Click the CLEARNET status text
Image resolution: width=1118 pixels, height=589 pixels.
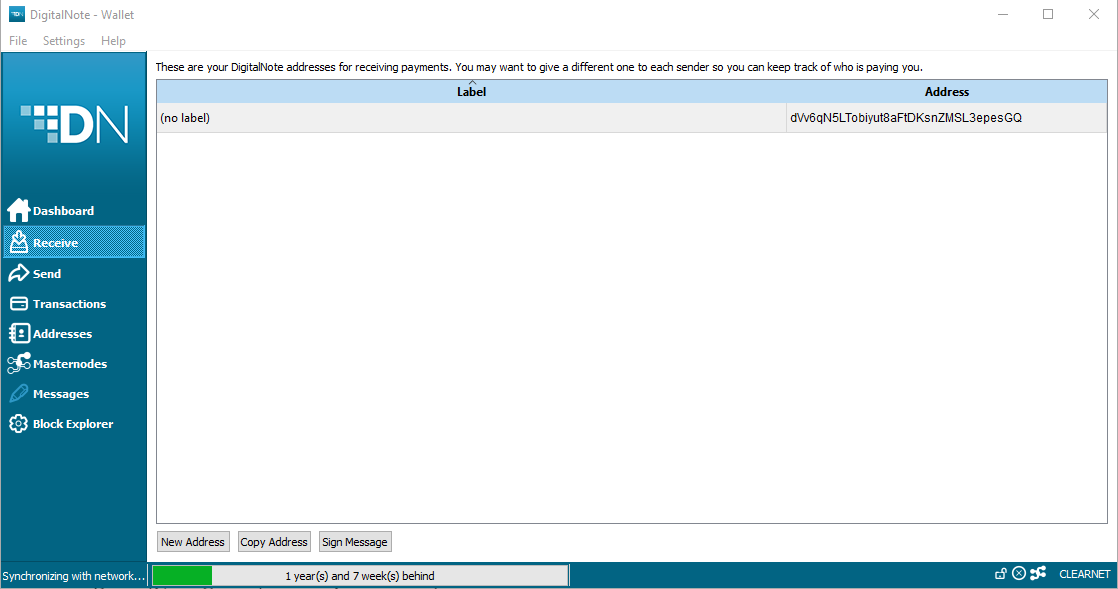click(1084, 574)
